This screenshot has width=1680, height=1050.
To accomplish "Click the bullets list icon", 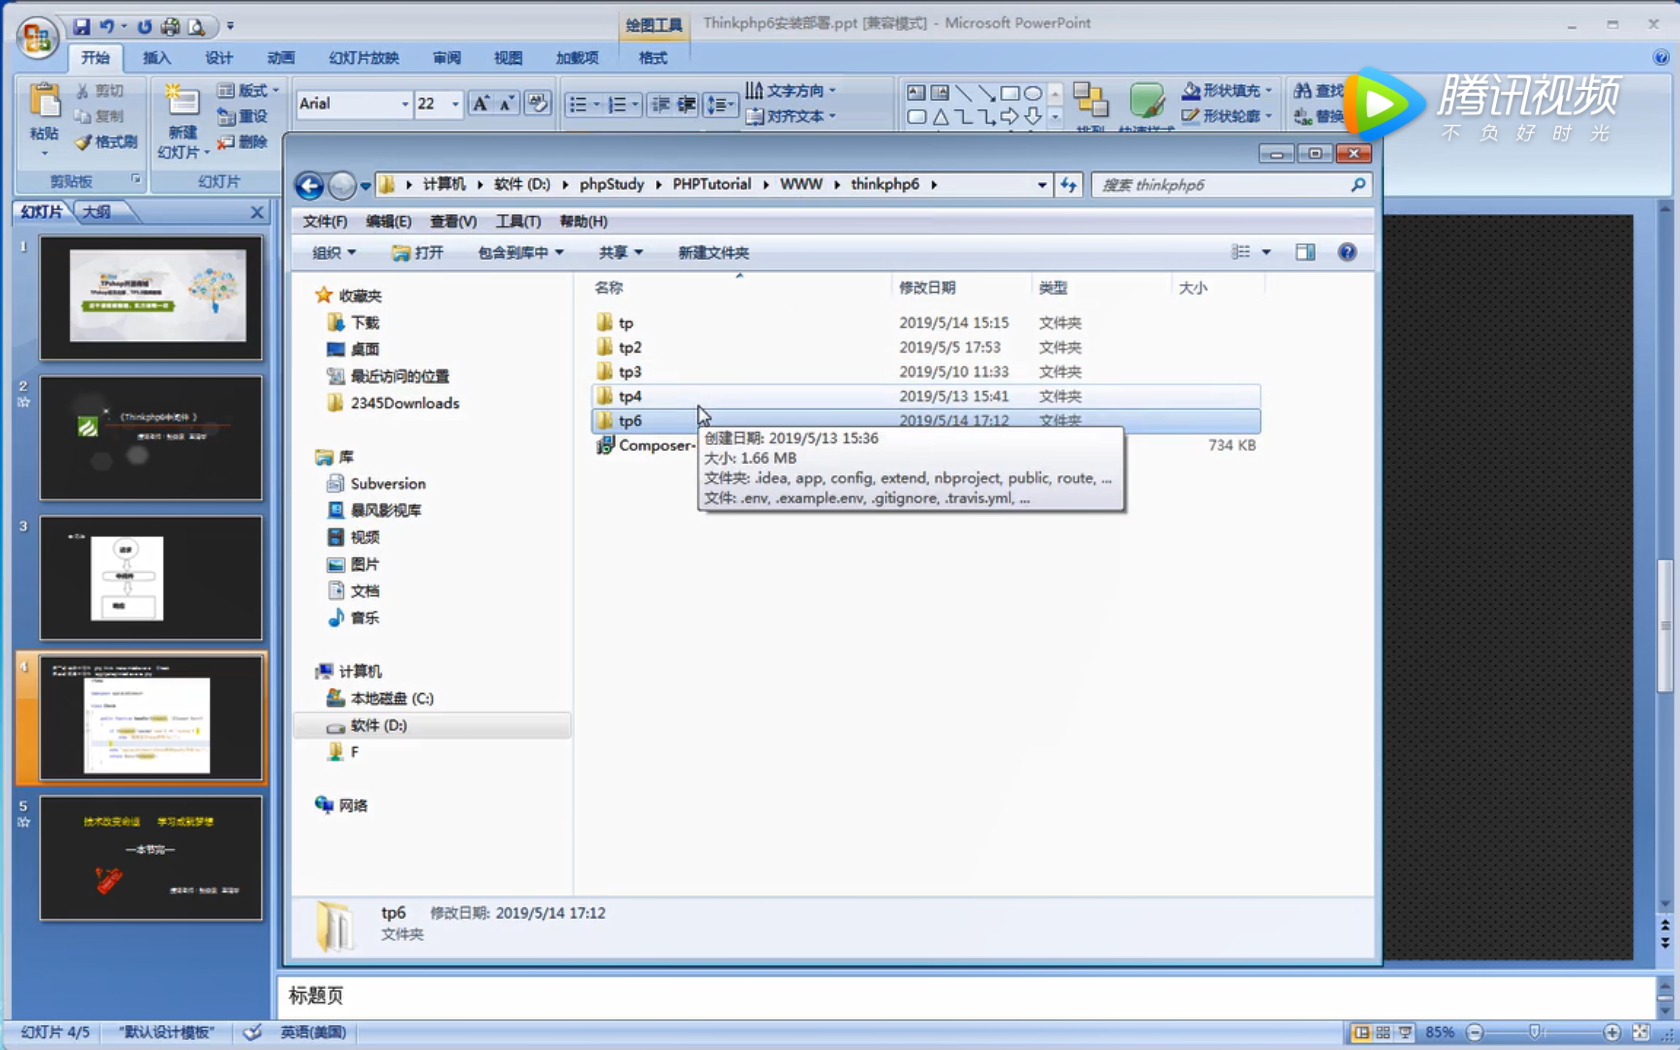I will pos(577,104).
